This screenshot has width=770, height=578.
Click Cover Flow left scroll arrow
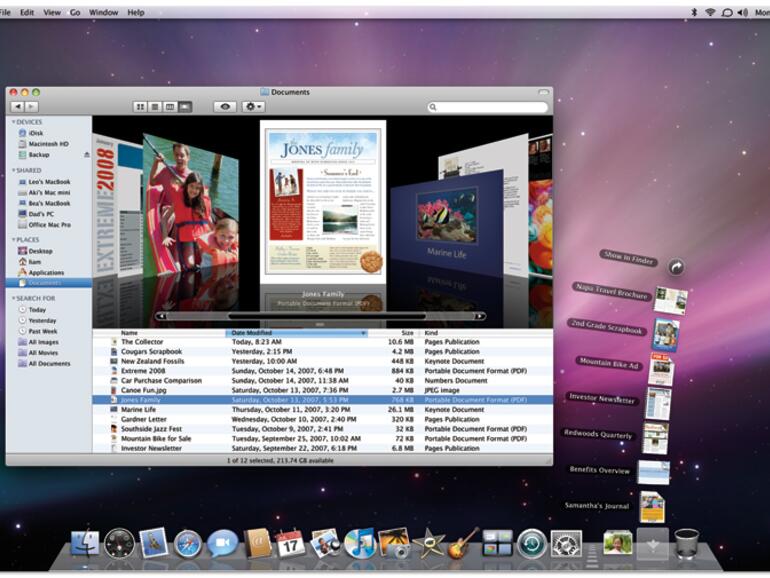[x=161, y=316]
